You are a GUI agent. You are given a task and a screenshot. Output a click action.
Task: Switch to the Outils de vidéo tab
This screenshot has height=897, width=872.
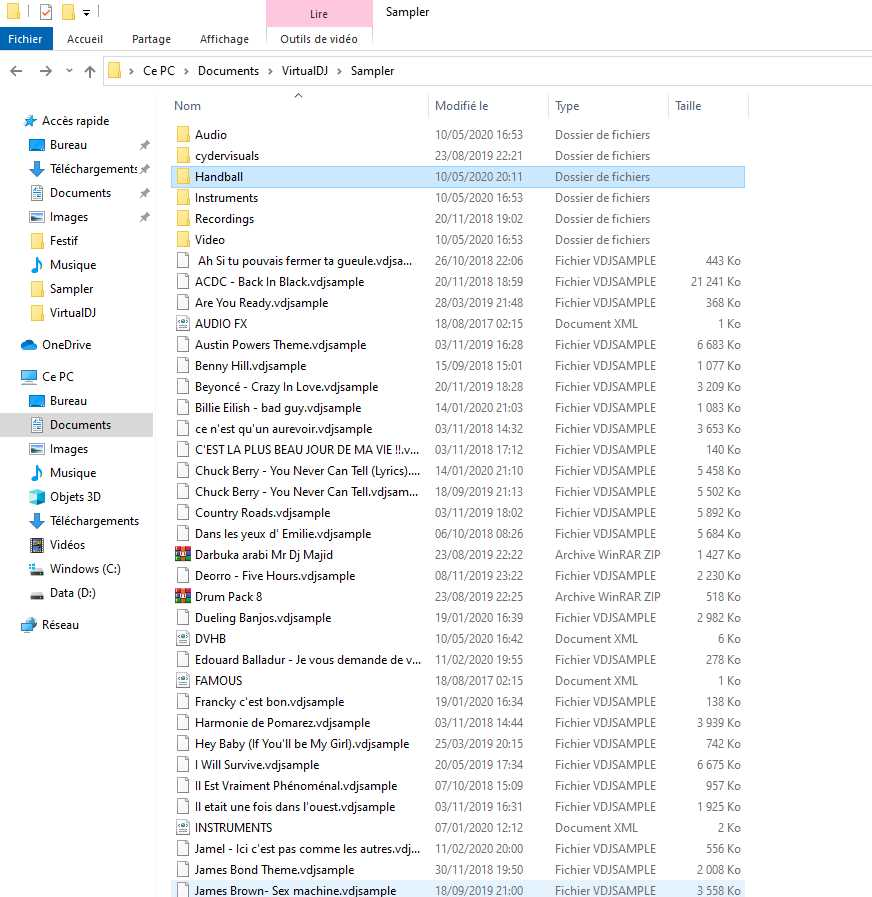319,39
